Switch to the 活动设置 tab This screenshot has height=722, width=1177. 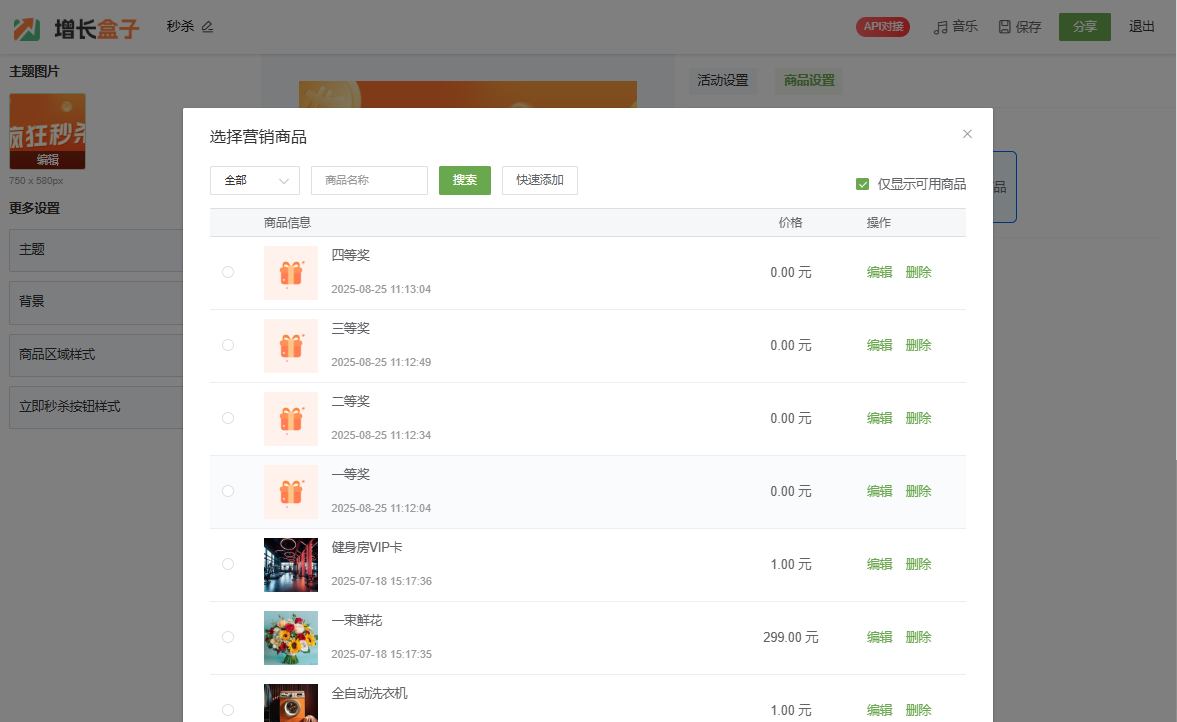pos(722,81)
